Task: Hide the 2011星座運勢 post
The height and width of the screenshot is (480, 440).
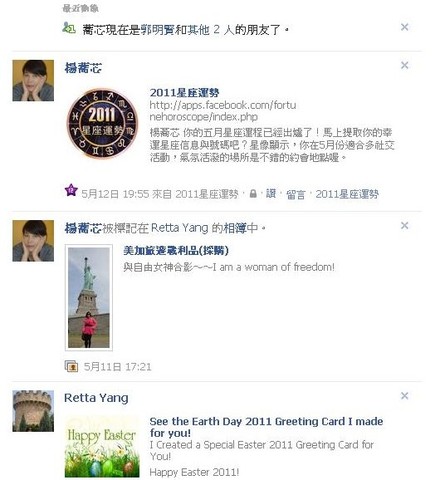Action: (404, 65)
